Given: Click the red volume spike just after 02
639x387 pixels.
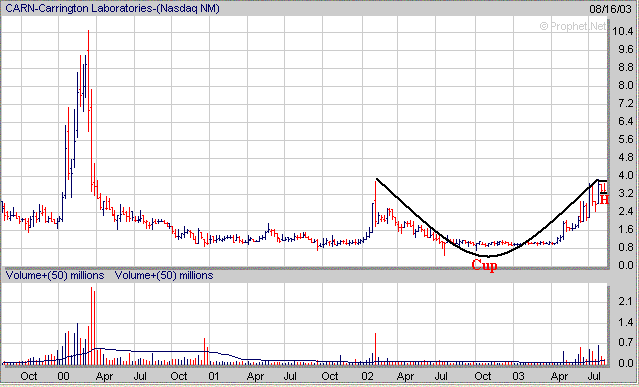Looking at the screenshot, I should 375,348.
